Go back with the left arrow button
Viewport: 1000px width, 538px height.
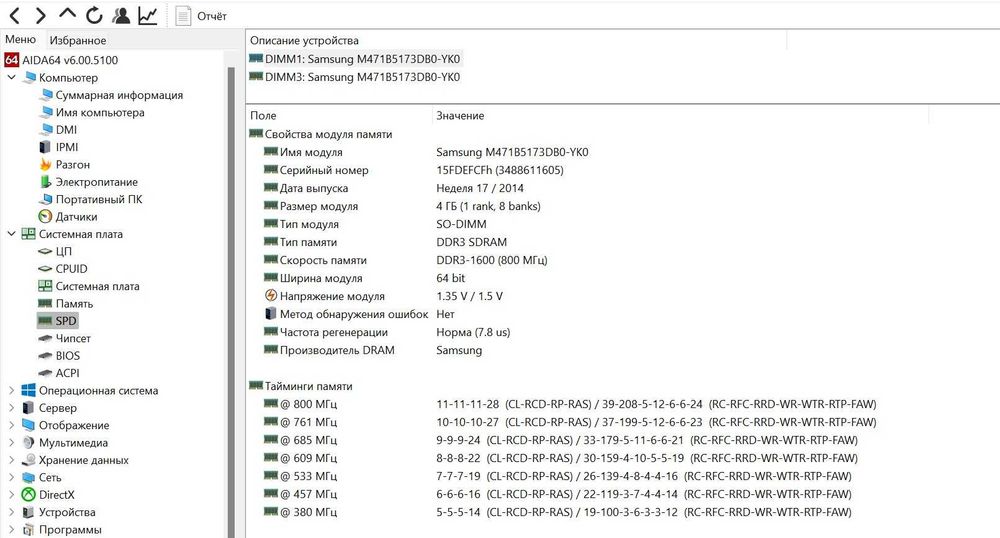click(15, 15)
